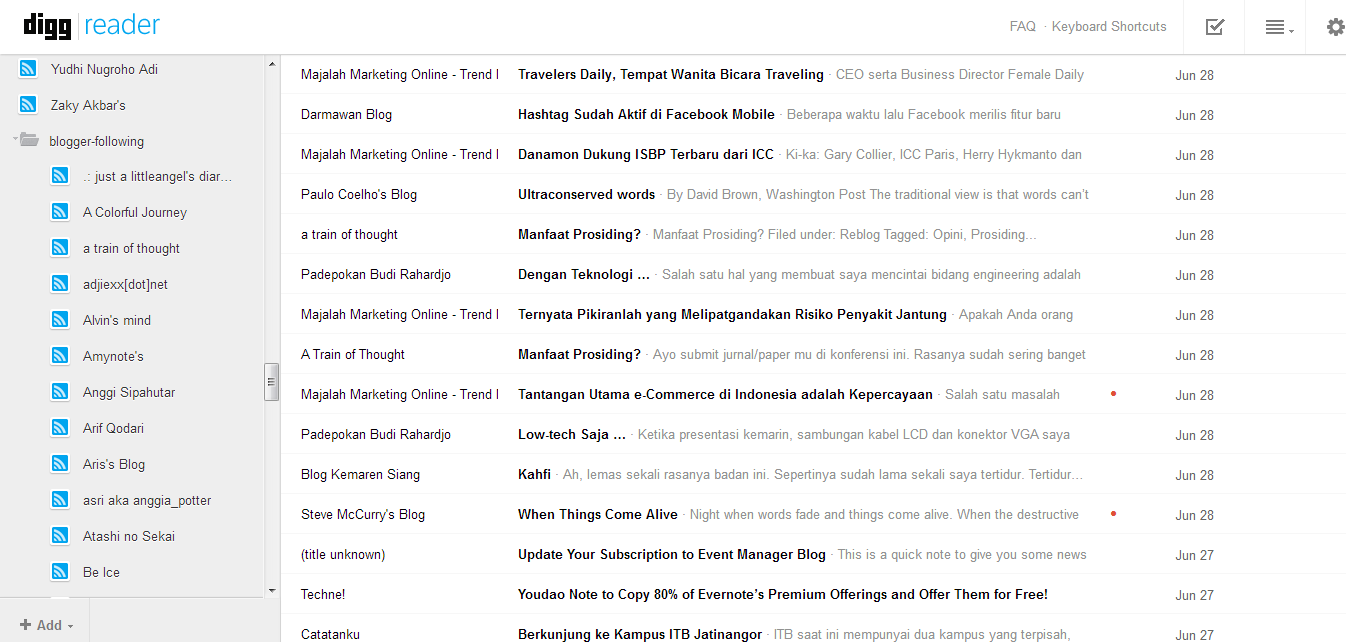The width and height of the screenshot is (1346, 642).
Task: Click RSS icon beside Anggi Sipahutar
Action: pyautogui.click(x=60, y=392)
